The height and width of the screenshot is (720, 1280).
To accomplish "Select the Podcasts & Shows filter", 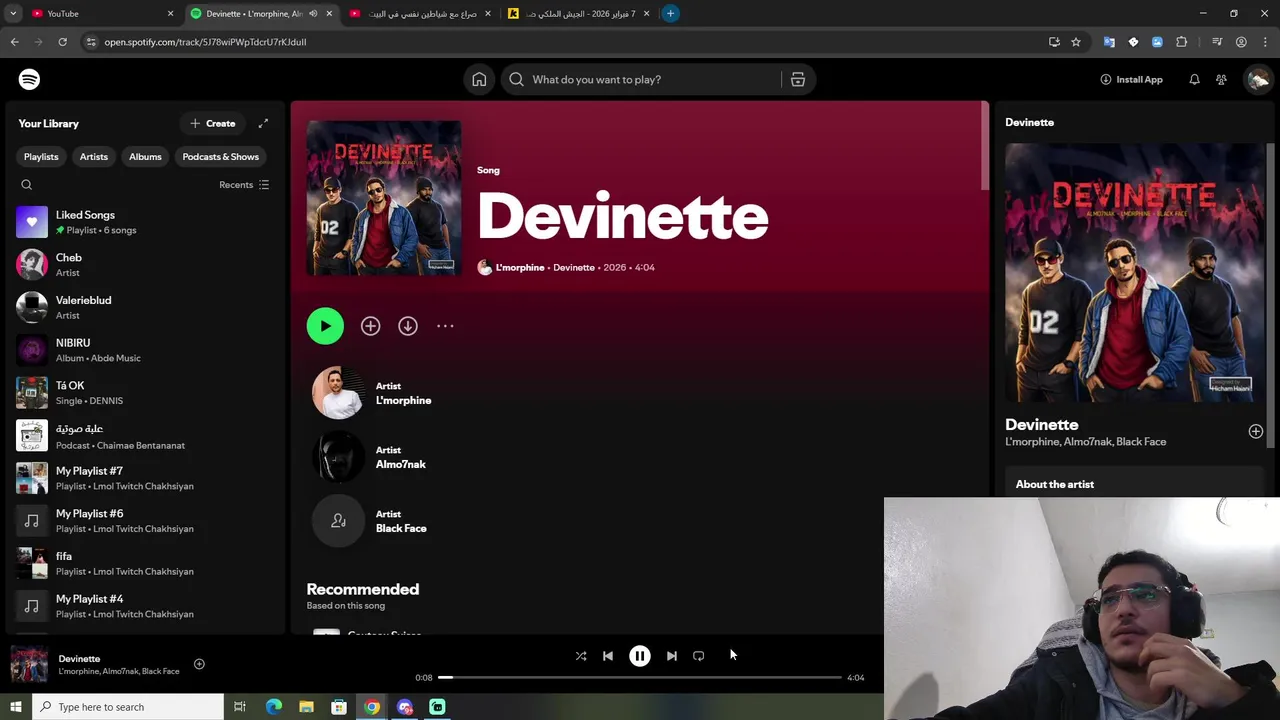I will point(220,156).
